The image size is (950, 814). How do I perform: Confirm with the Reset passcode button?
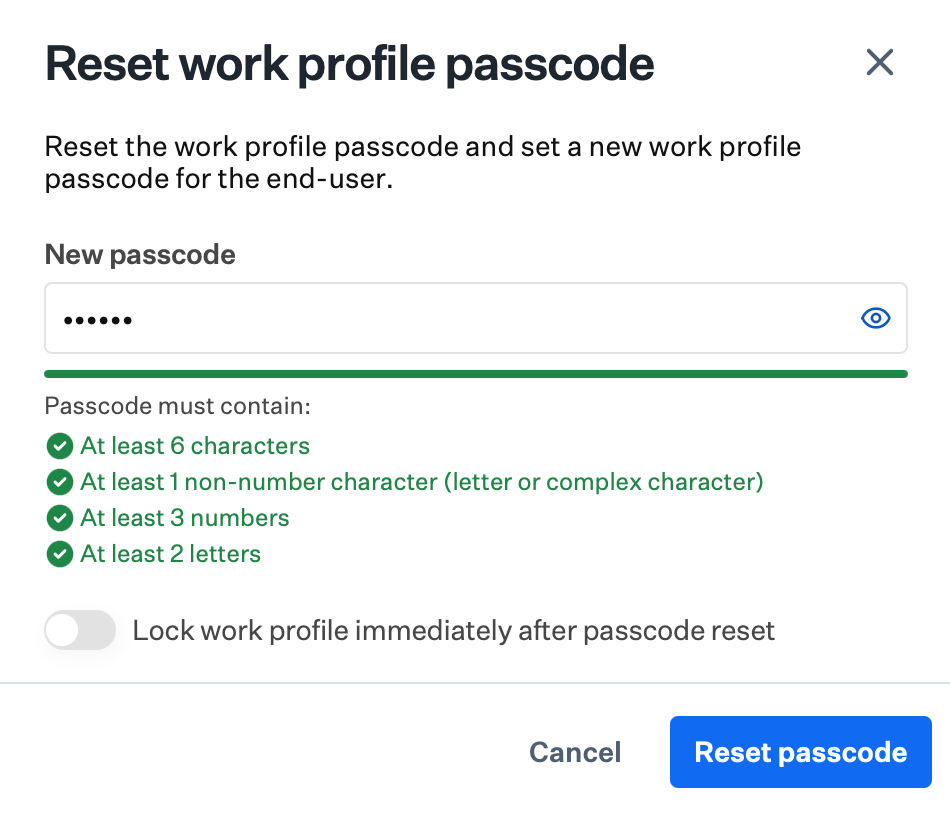tap(800, 752)
